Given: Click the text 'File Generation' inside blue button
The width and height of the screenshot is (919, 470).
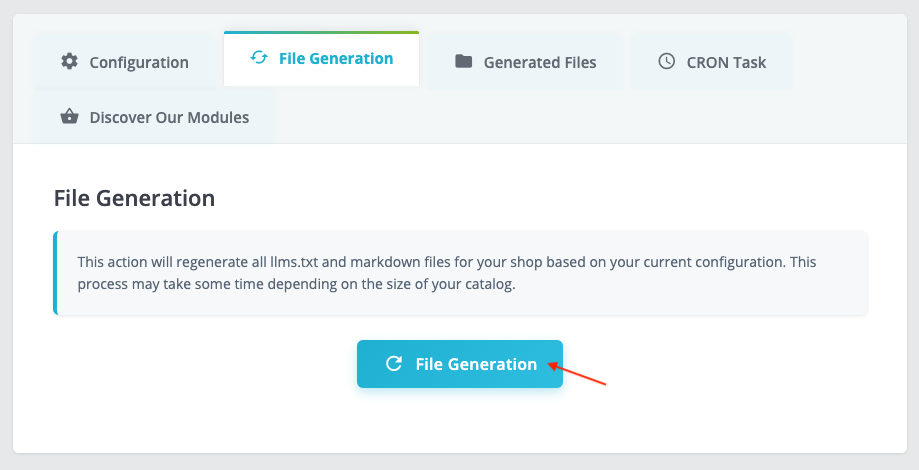Looking at the screenshot, I should pos(476,364).
